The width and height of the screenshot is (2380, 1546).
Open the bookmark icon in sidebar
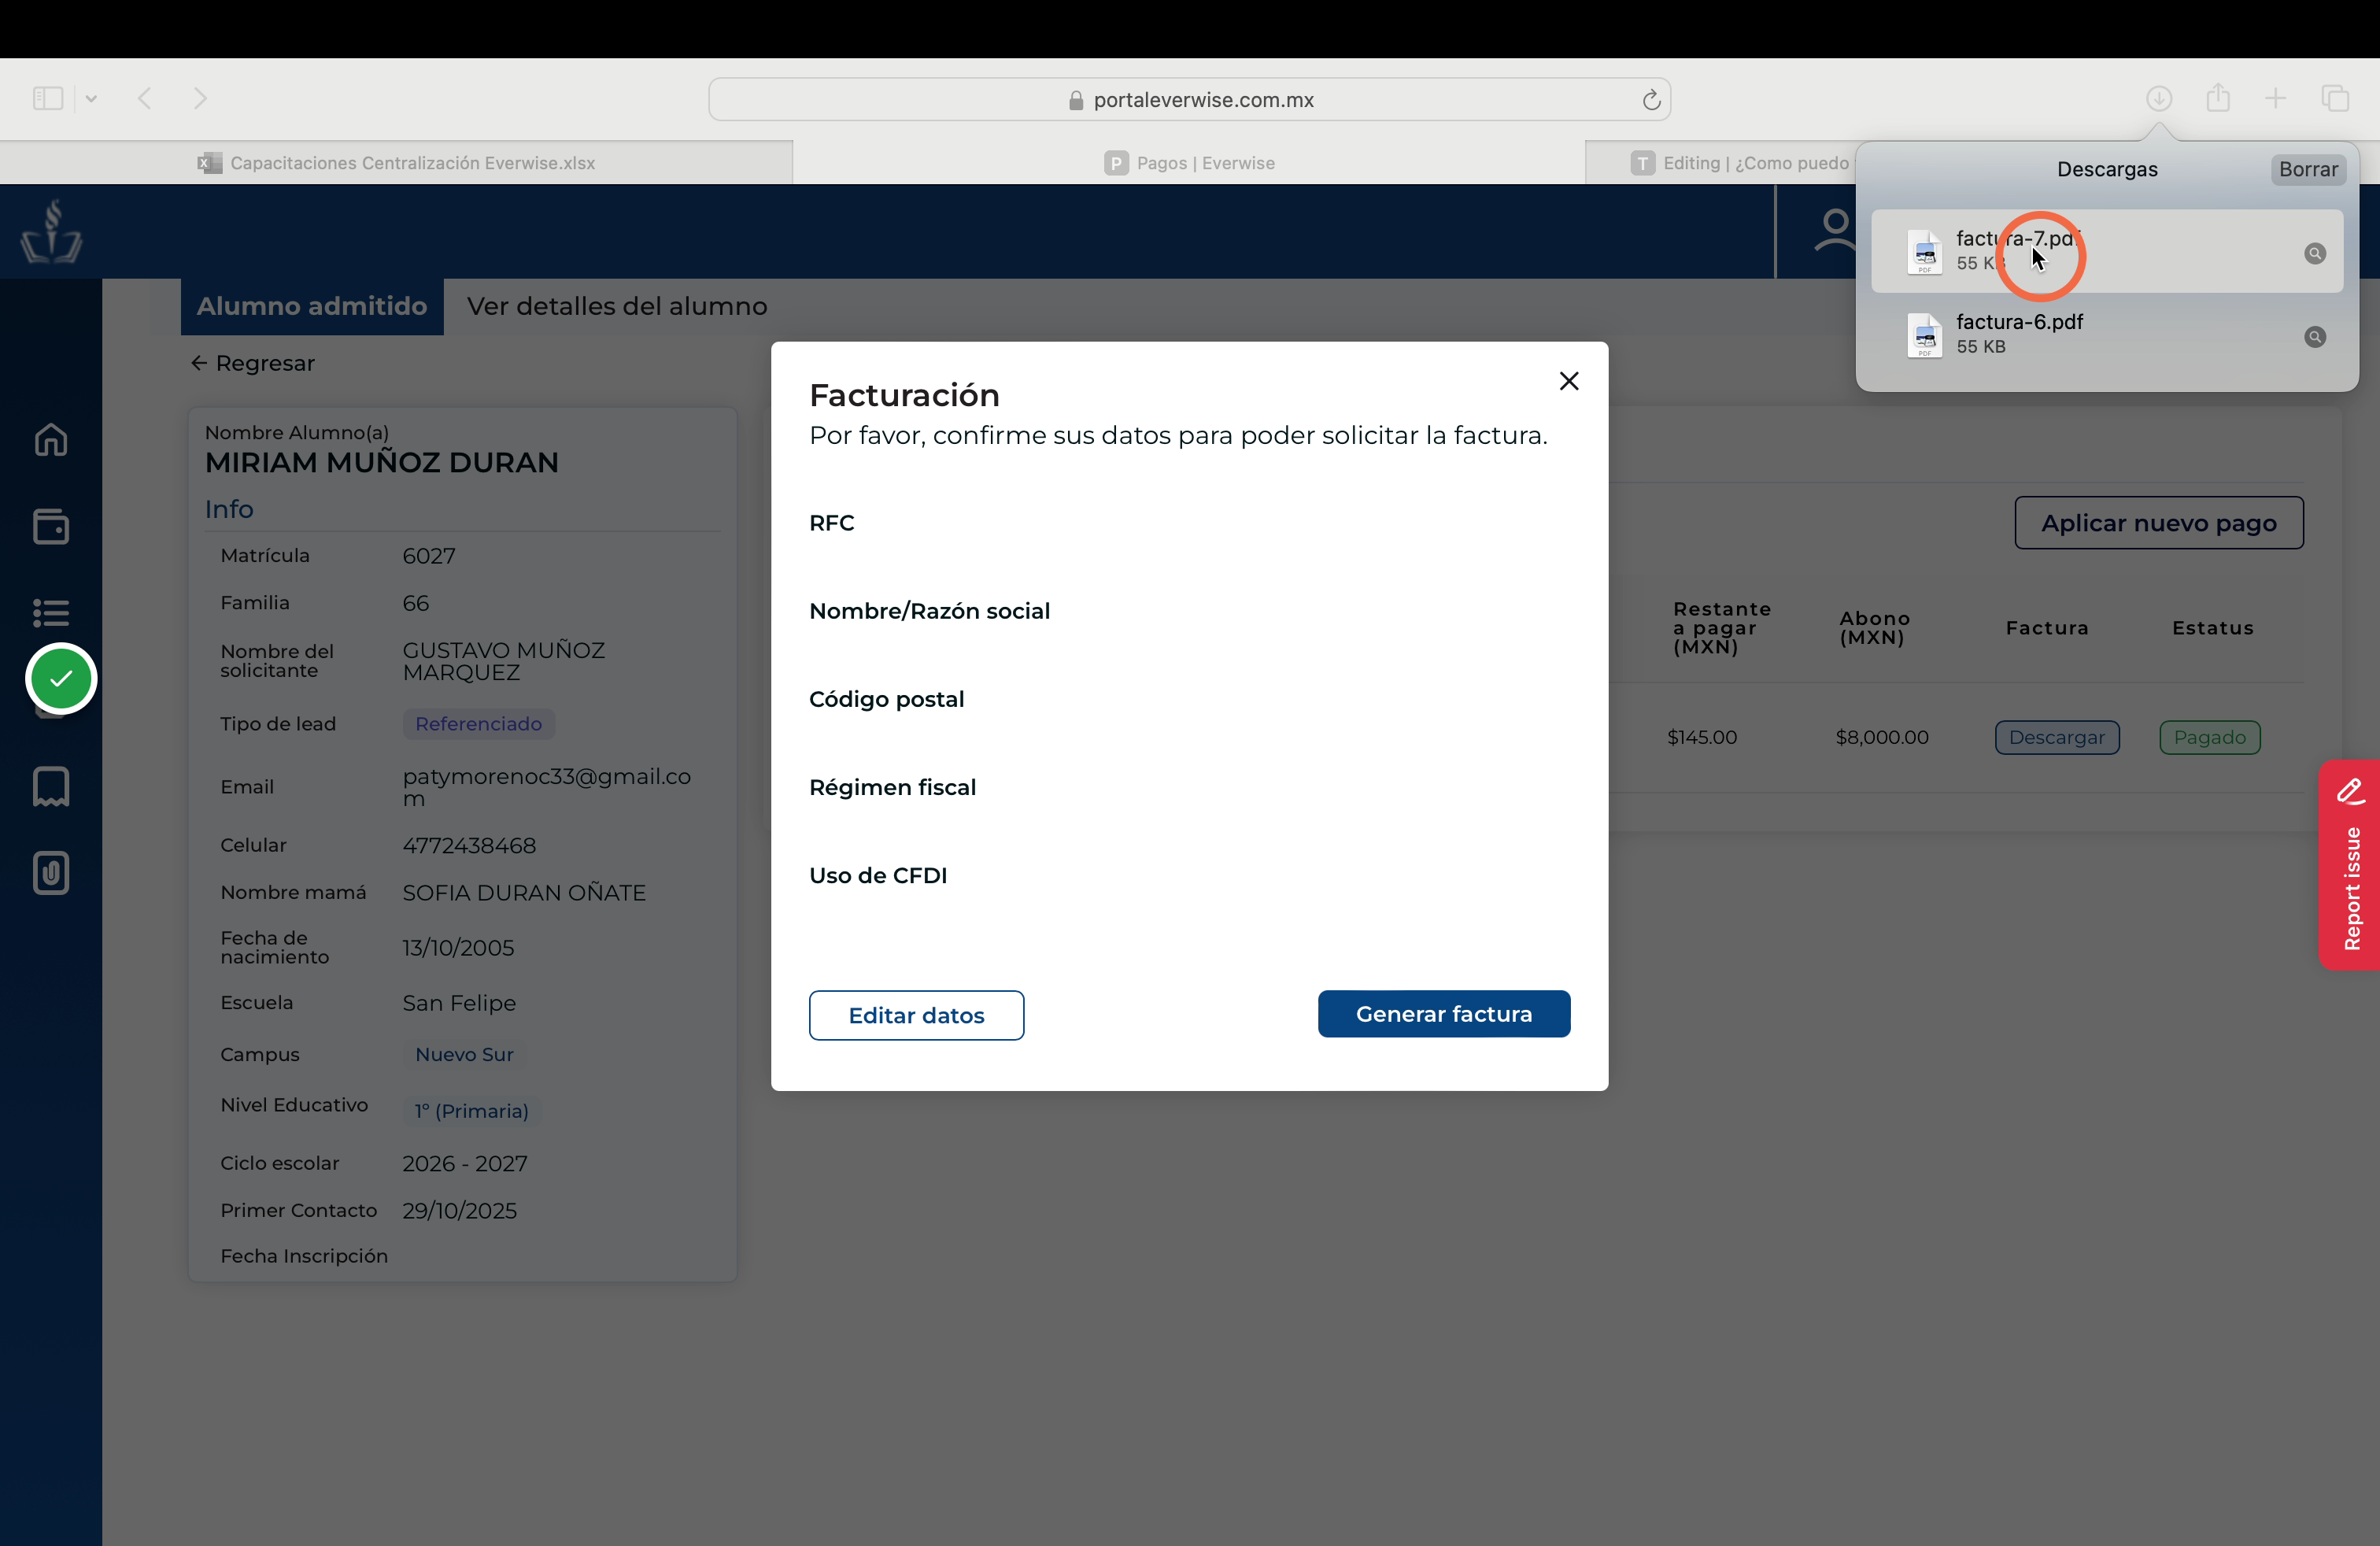(x=51, y=787)
